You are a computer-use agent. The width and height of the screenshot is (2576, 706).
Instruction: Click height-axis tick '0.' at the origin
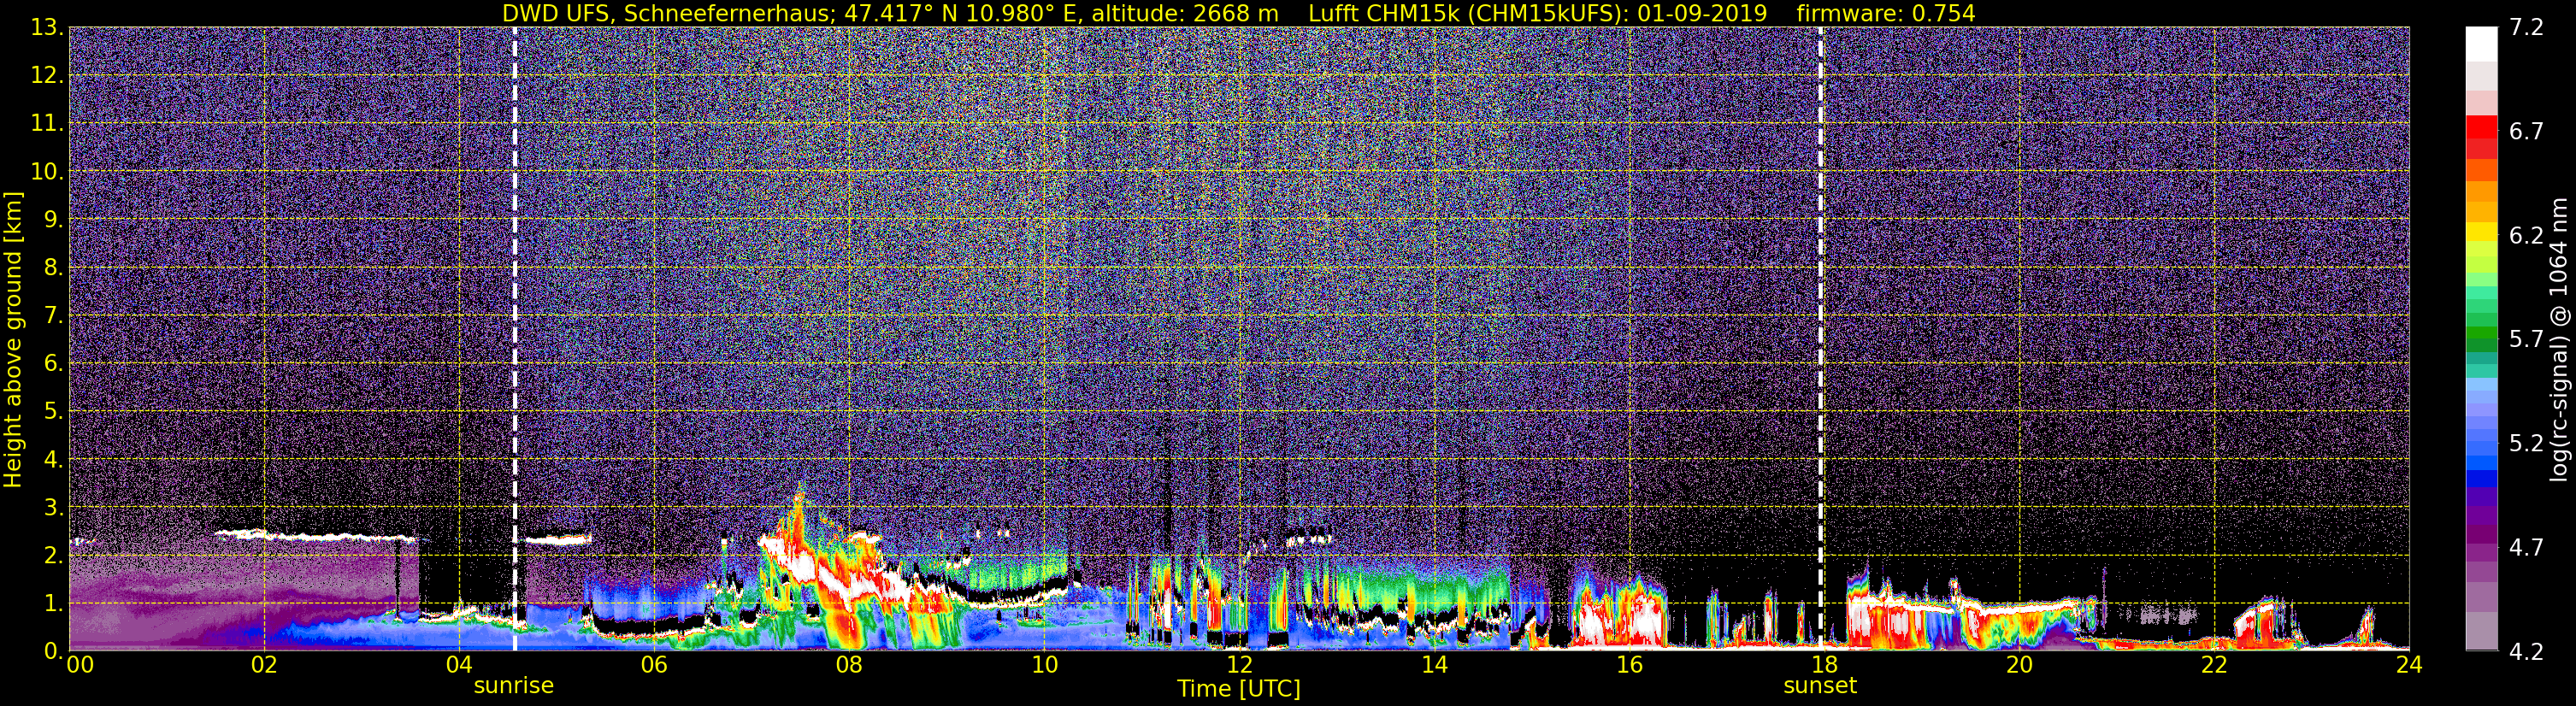[54, 651]
